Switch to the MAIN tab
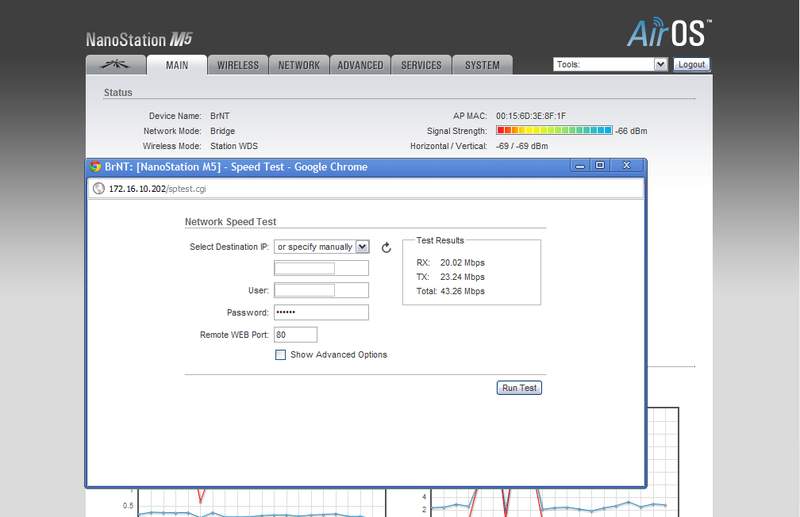Viewport: 800px width, 517px height. (x=177, y=65)
